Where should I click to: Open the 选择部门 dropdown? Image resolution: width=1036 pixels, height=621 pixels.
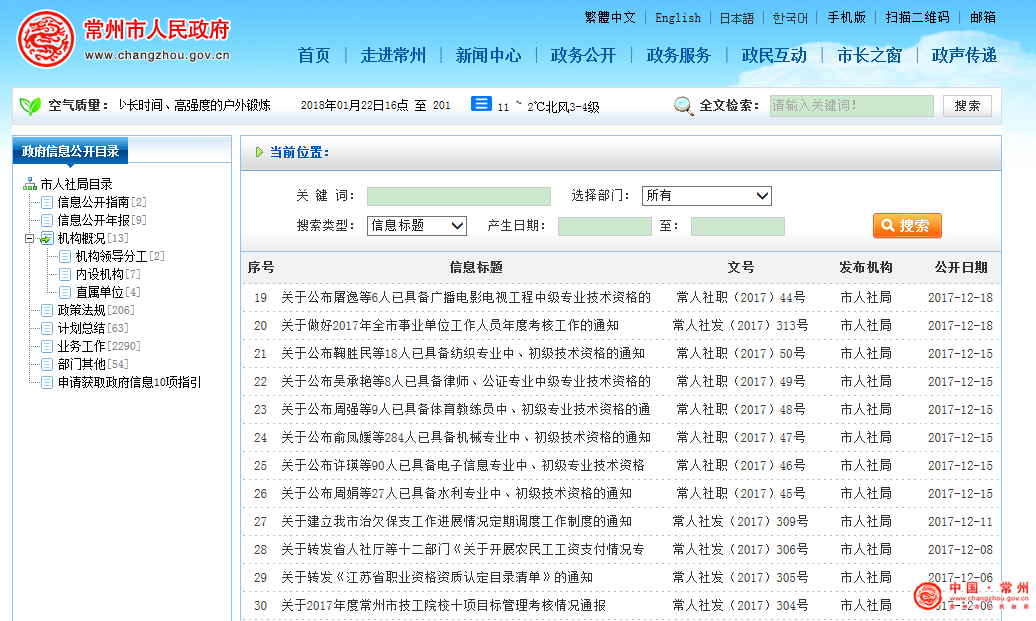click(706, 196)
